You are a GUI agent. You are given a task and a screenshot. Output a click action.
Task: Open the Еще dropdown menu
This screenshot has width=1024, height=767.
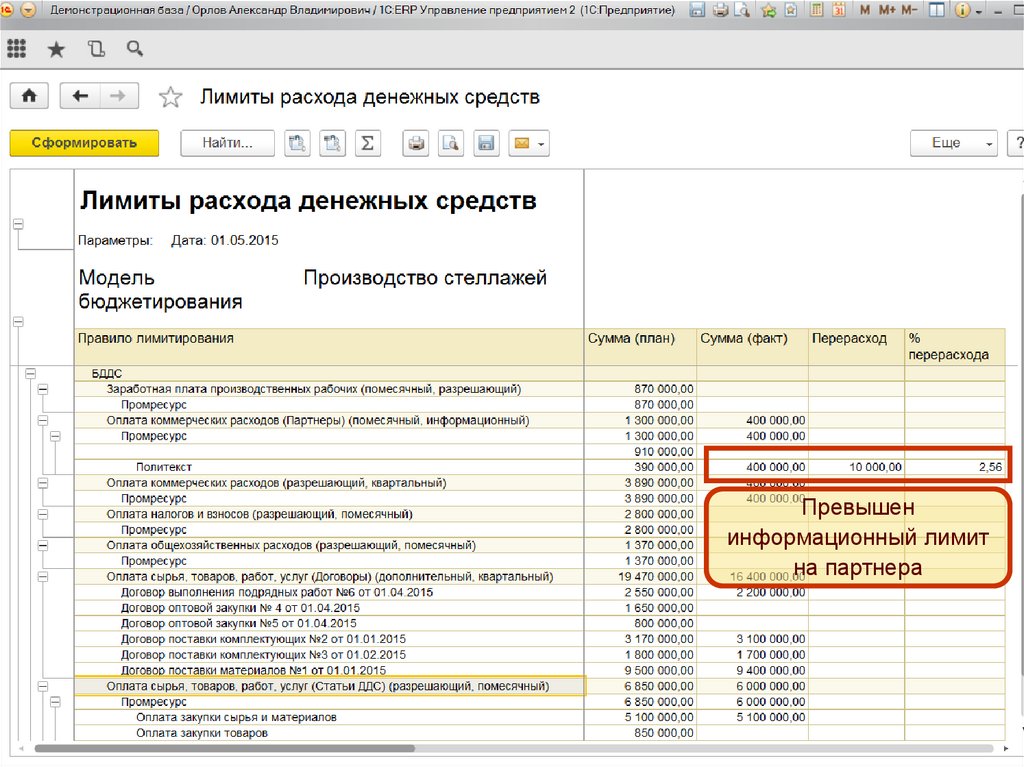[x=952, y=143]
